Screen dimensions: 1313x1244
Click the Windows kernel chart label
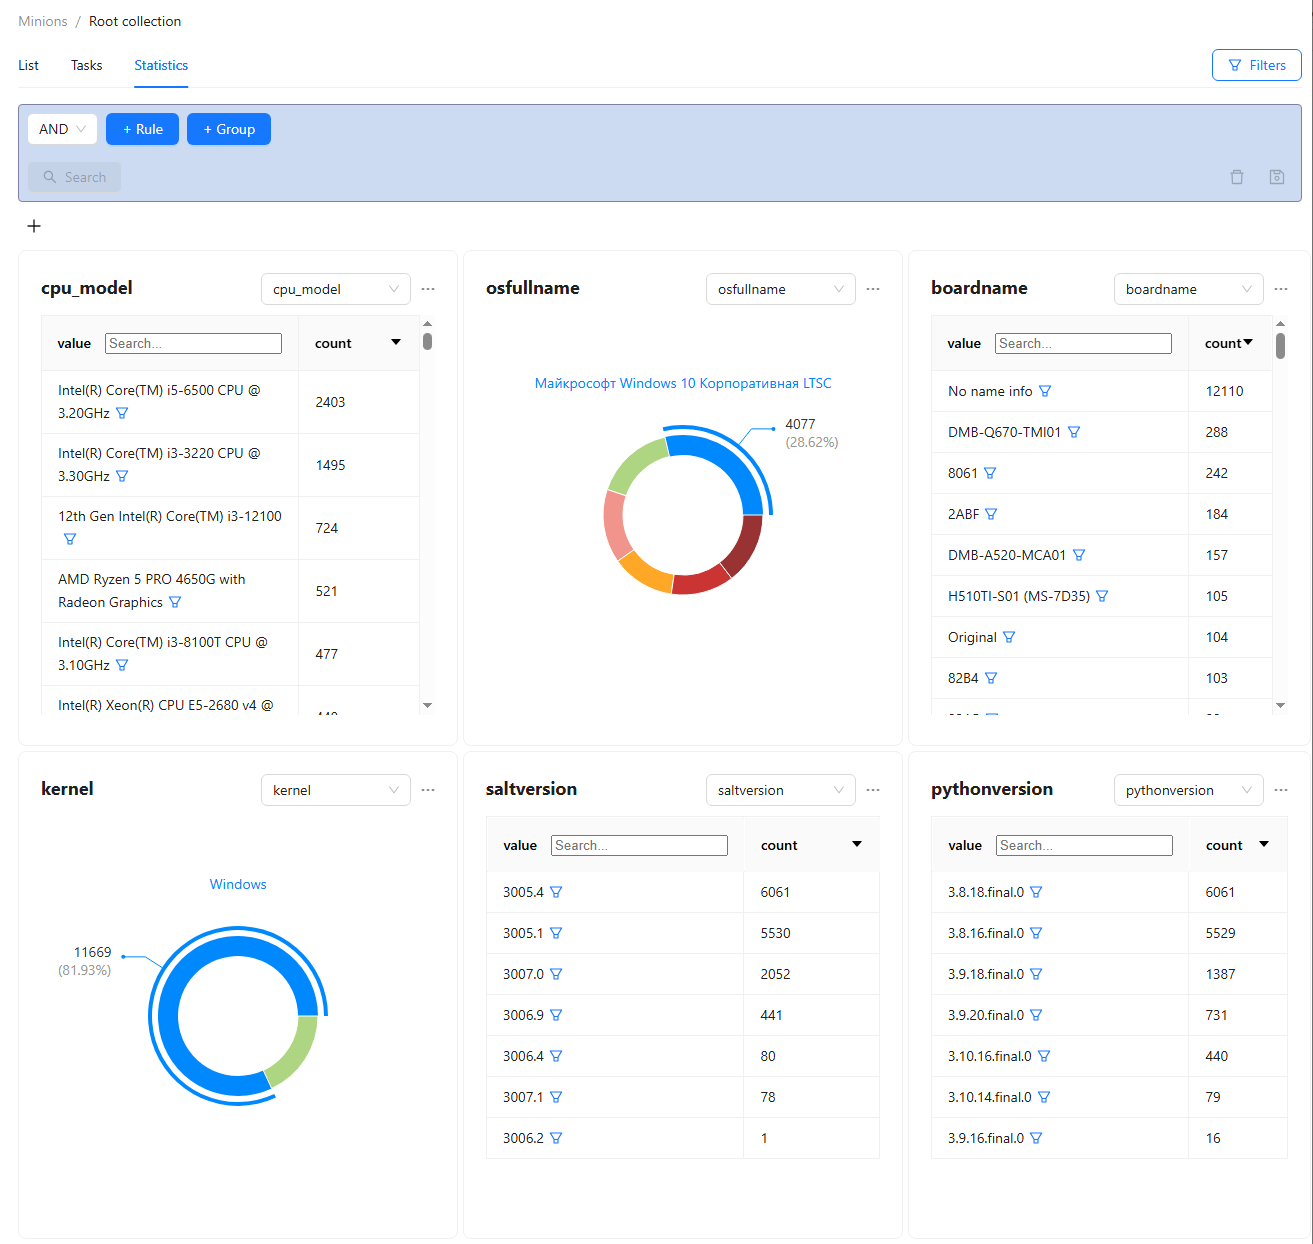coord(238,884)
